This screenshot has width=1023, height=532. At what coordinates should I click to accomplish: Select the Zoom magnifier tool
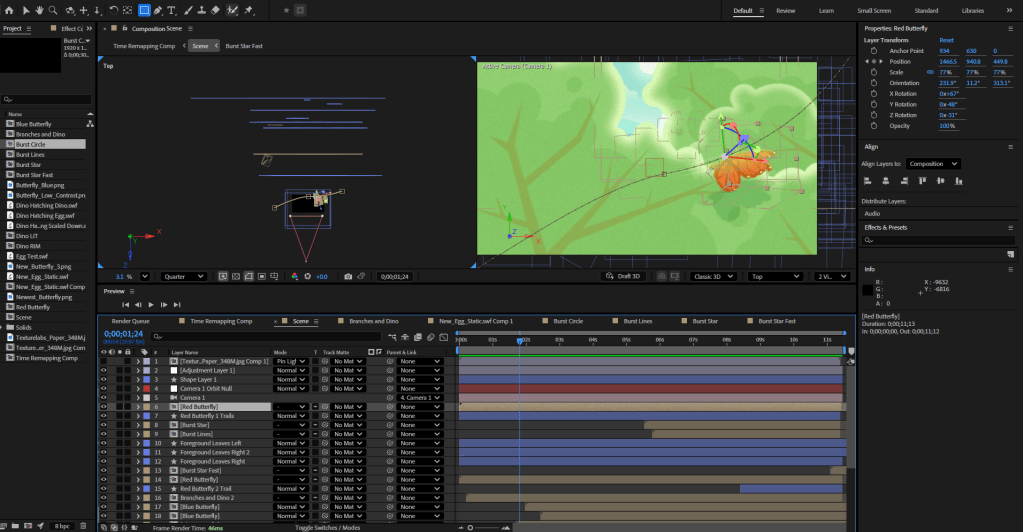pos(52,10)
